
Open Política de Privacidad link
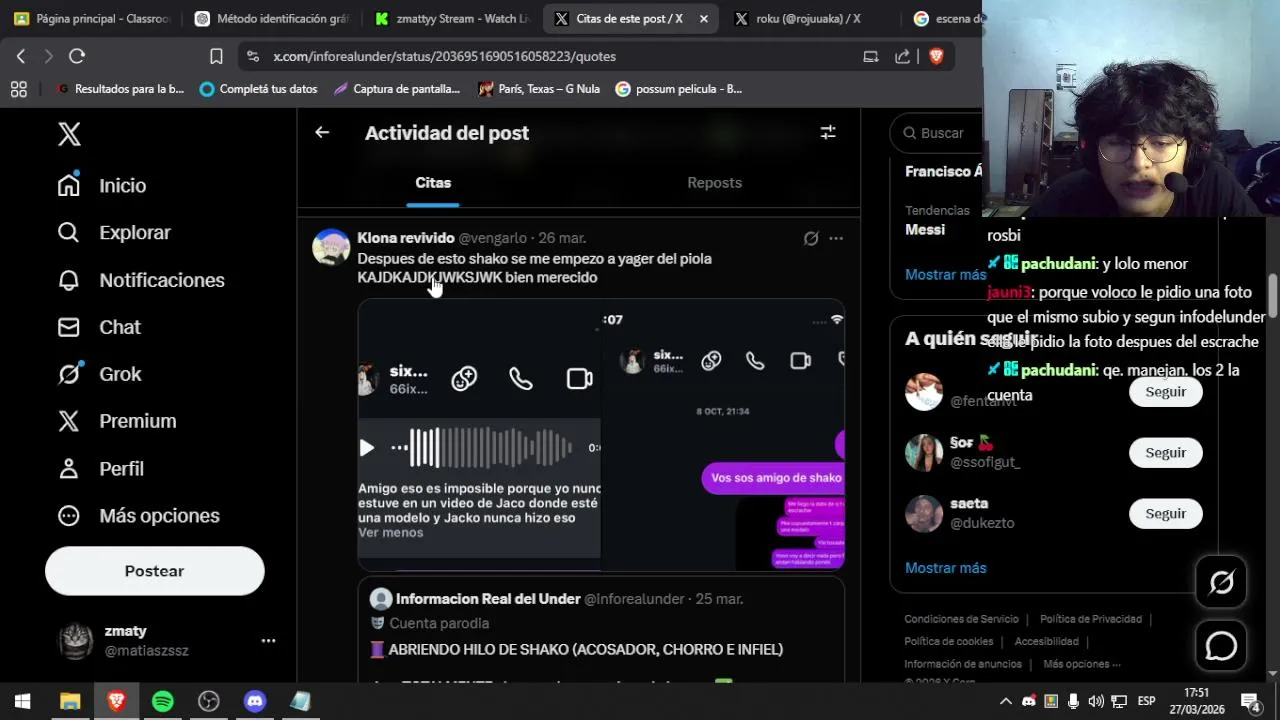point(1090,619)
